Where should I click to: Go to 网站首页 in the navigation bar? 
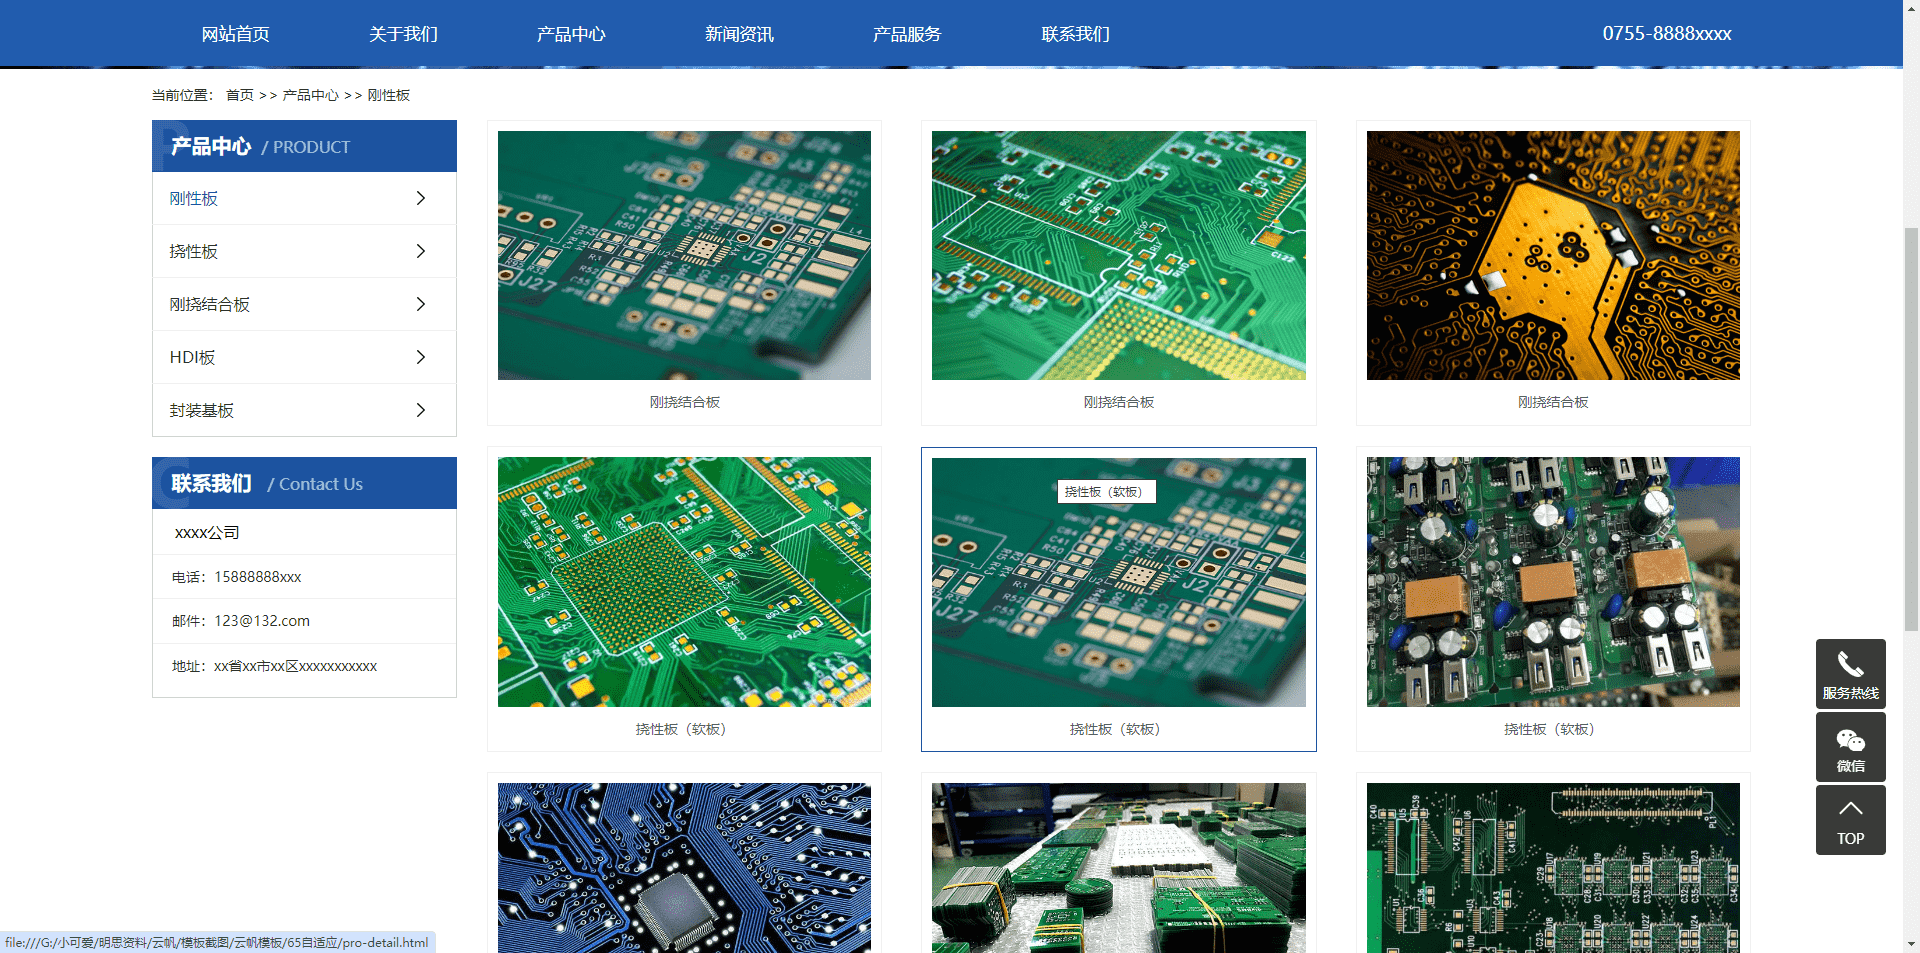236,34
